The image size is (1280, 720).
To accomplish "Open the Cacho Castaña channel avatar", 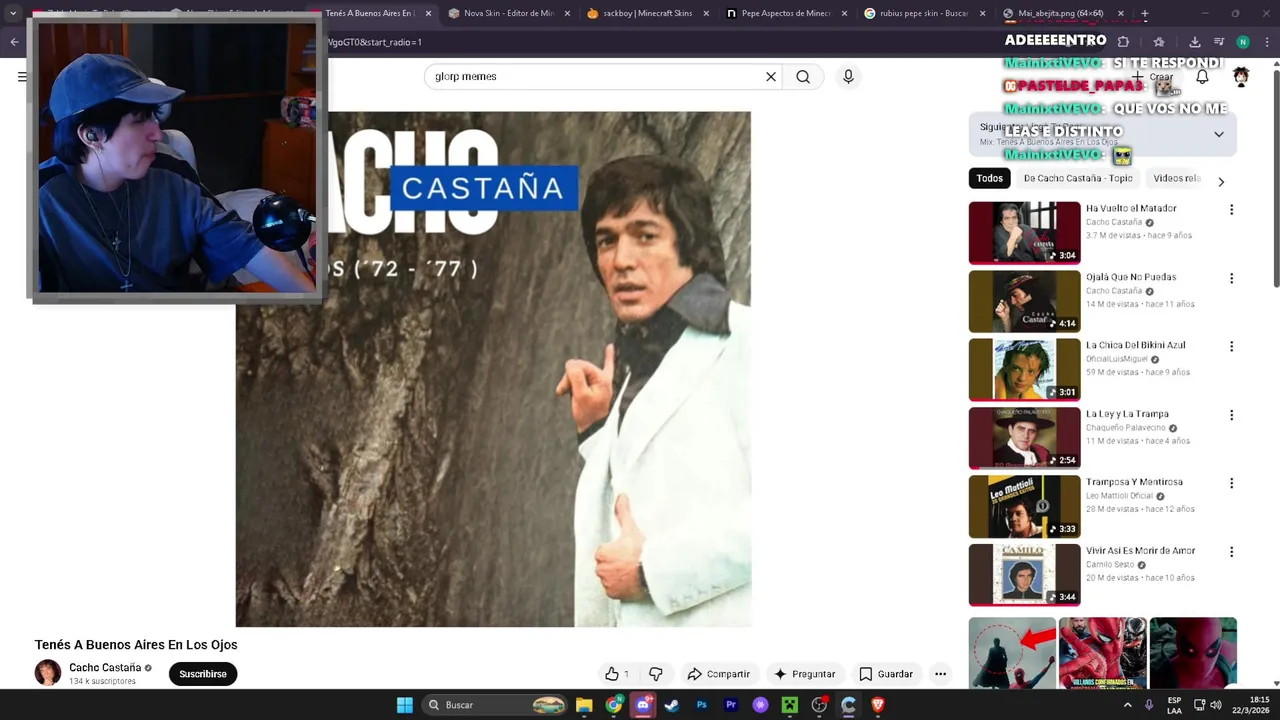I will pyautogui.click(x=48, y=674).
